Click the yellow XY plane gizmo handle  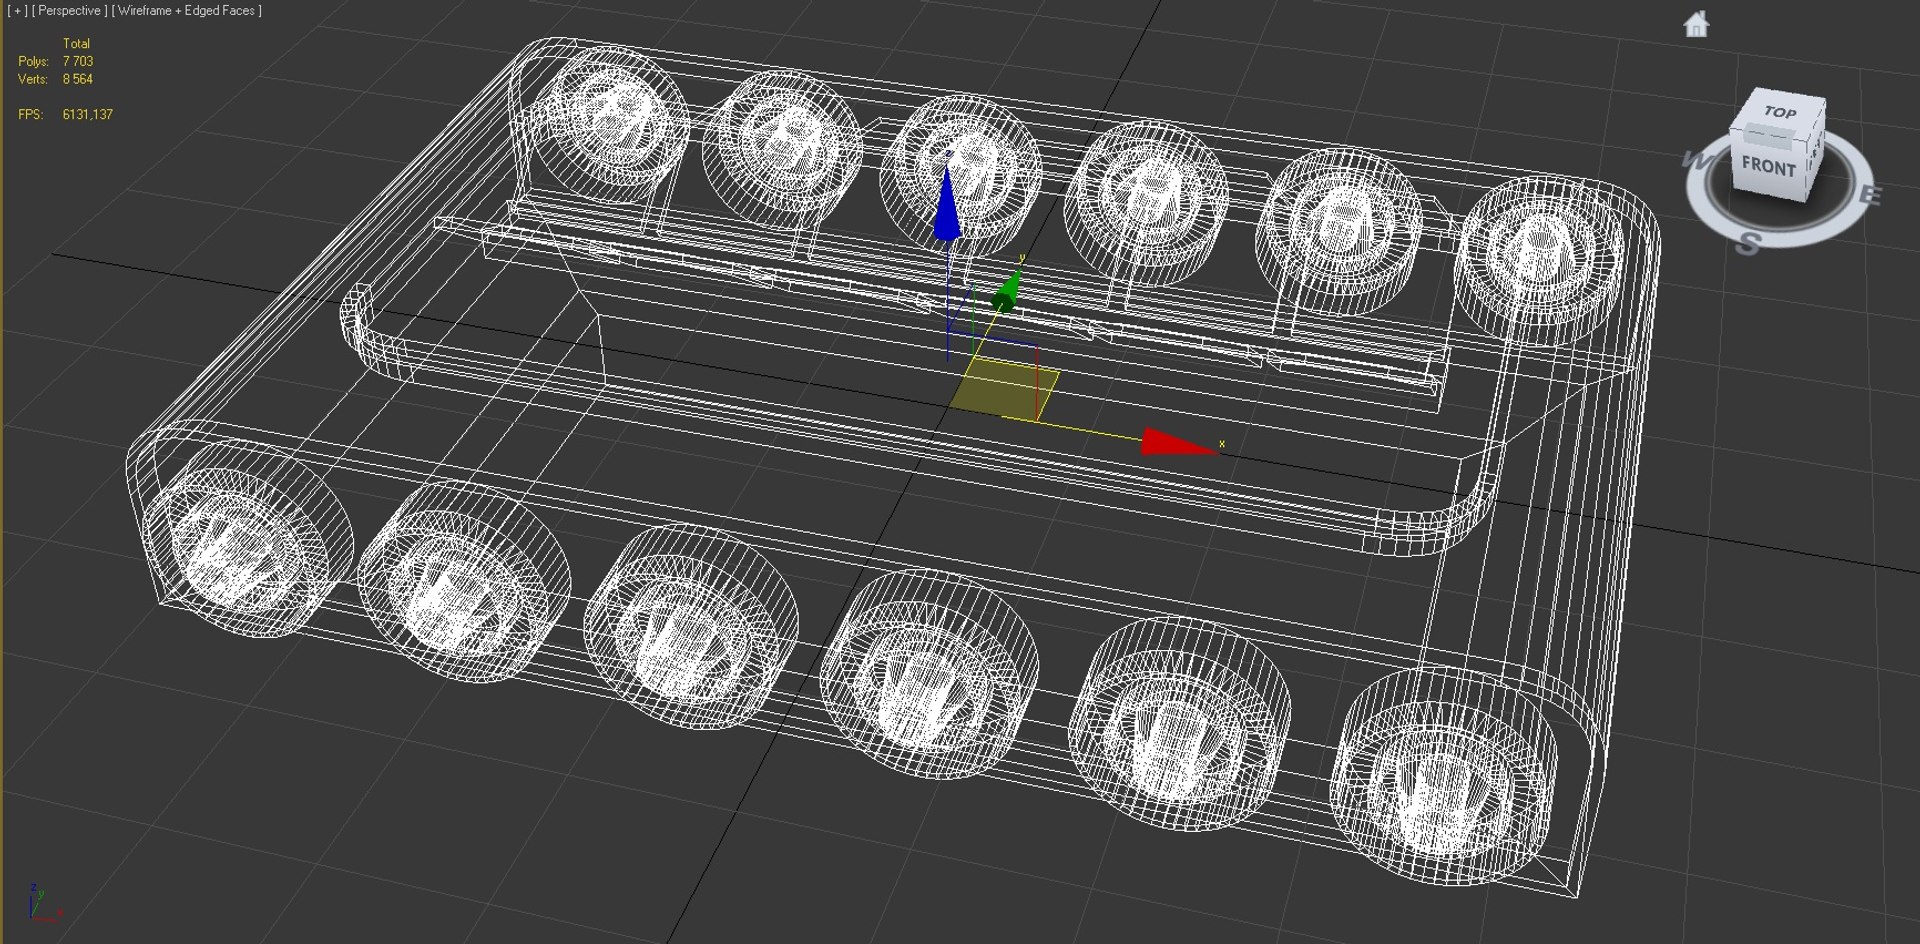pyautogui.click(x=1003, y=388)
